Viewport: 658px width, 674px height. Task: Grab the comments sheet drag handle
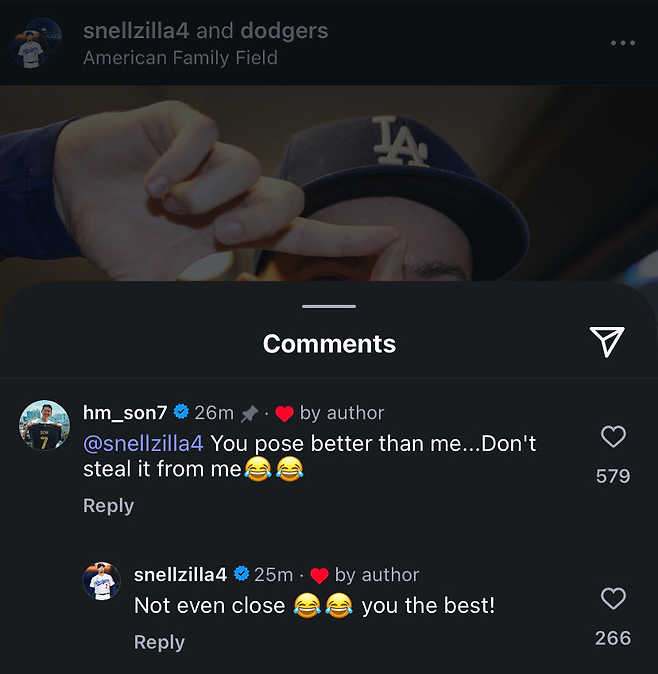tap(329, 306)
